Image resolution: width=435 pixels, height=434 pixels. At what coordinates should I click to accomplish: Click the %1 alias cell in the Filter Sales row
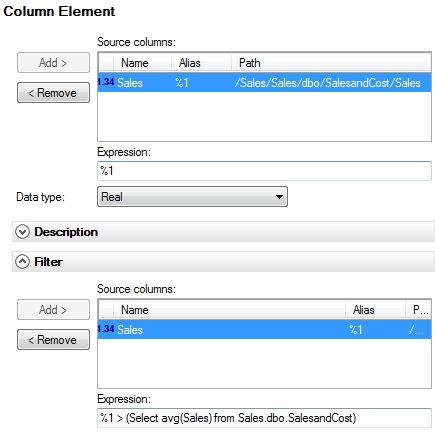pyautogui.click(x=356, y=330)
